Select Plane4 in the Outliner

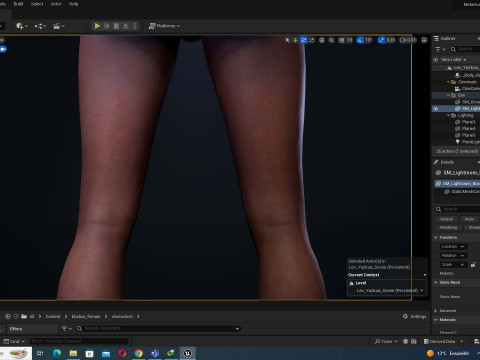click(468, 129)
